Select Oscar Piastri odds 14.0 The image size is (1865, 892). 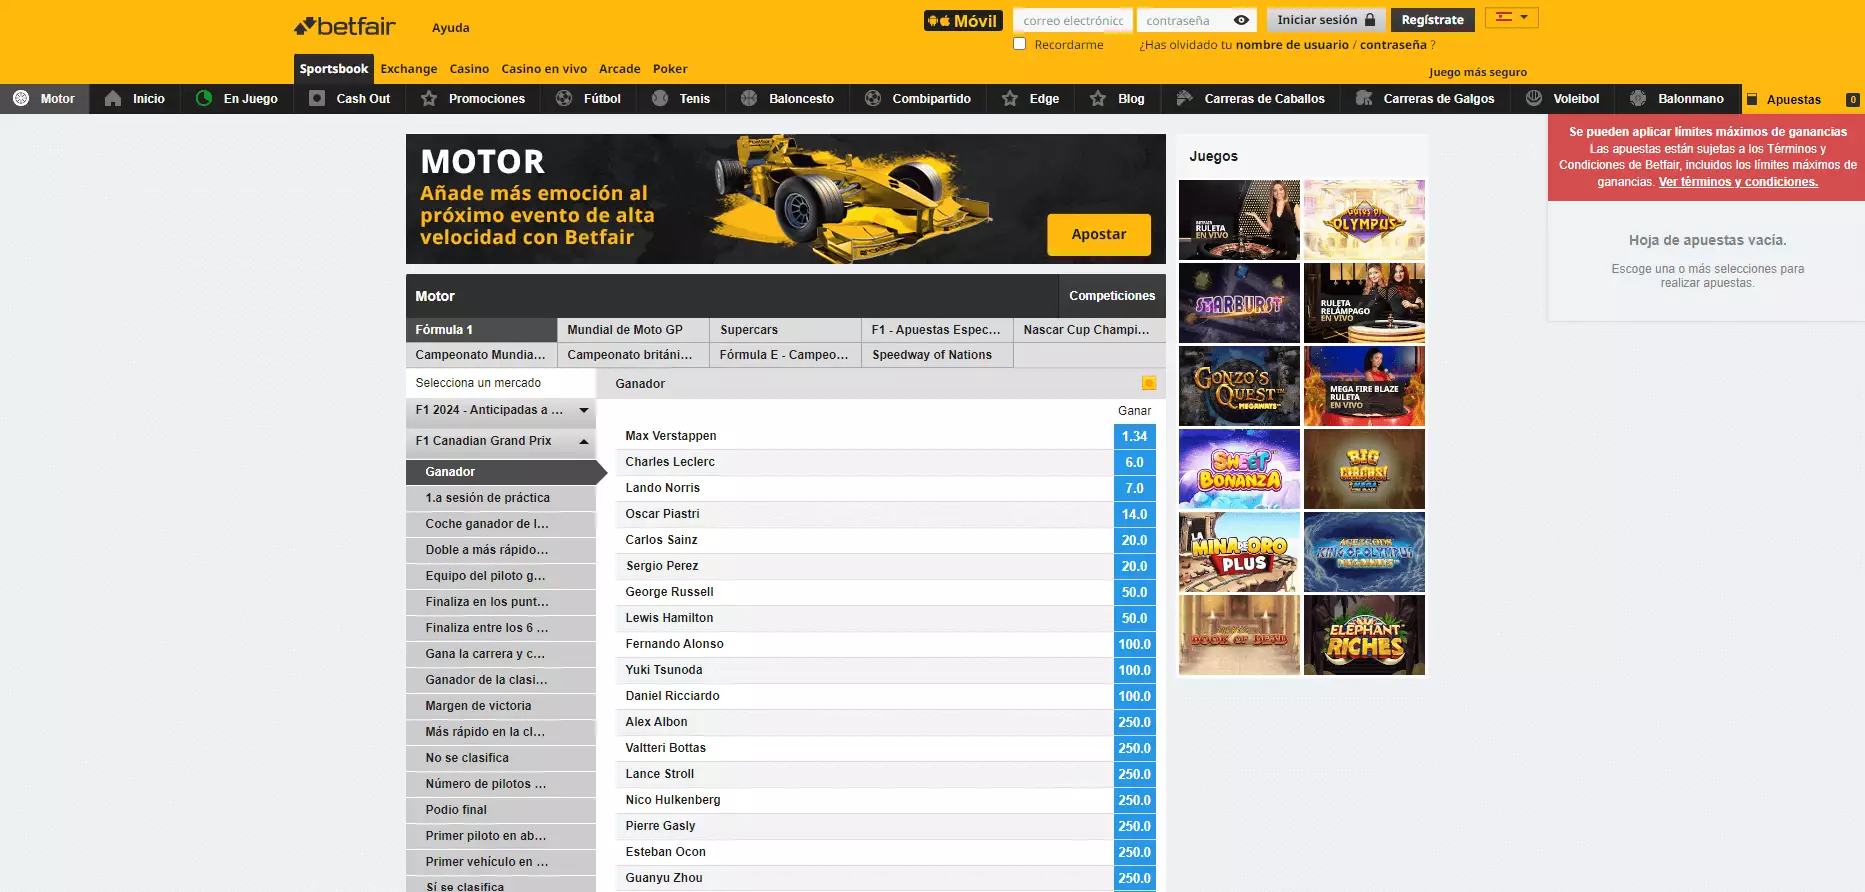(1134, 514)
